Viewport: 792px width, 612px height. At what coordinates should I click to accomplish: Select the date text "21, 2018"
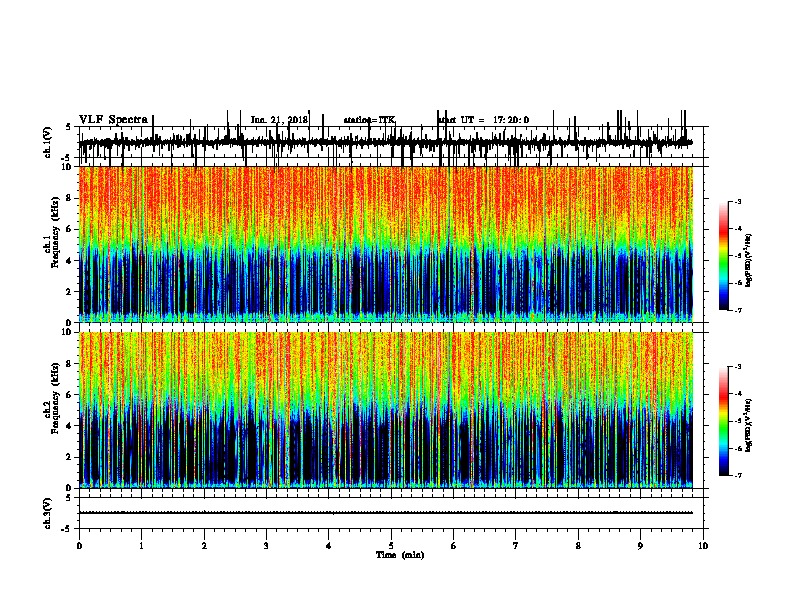pyautogui.click(x=288, y=120)
